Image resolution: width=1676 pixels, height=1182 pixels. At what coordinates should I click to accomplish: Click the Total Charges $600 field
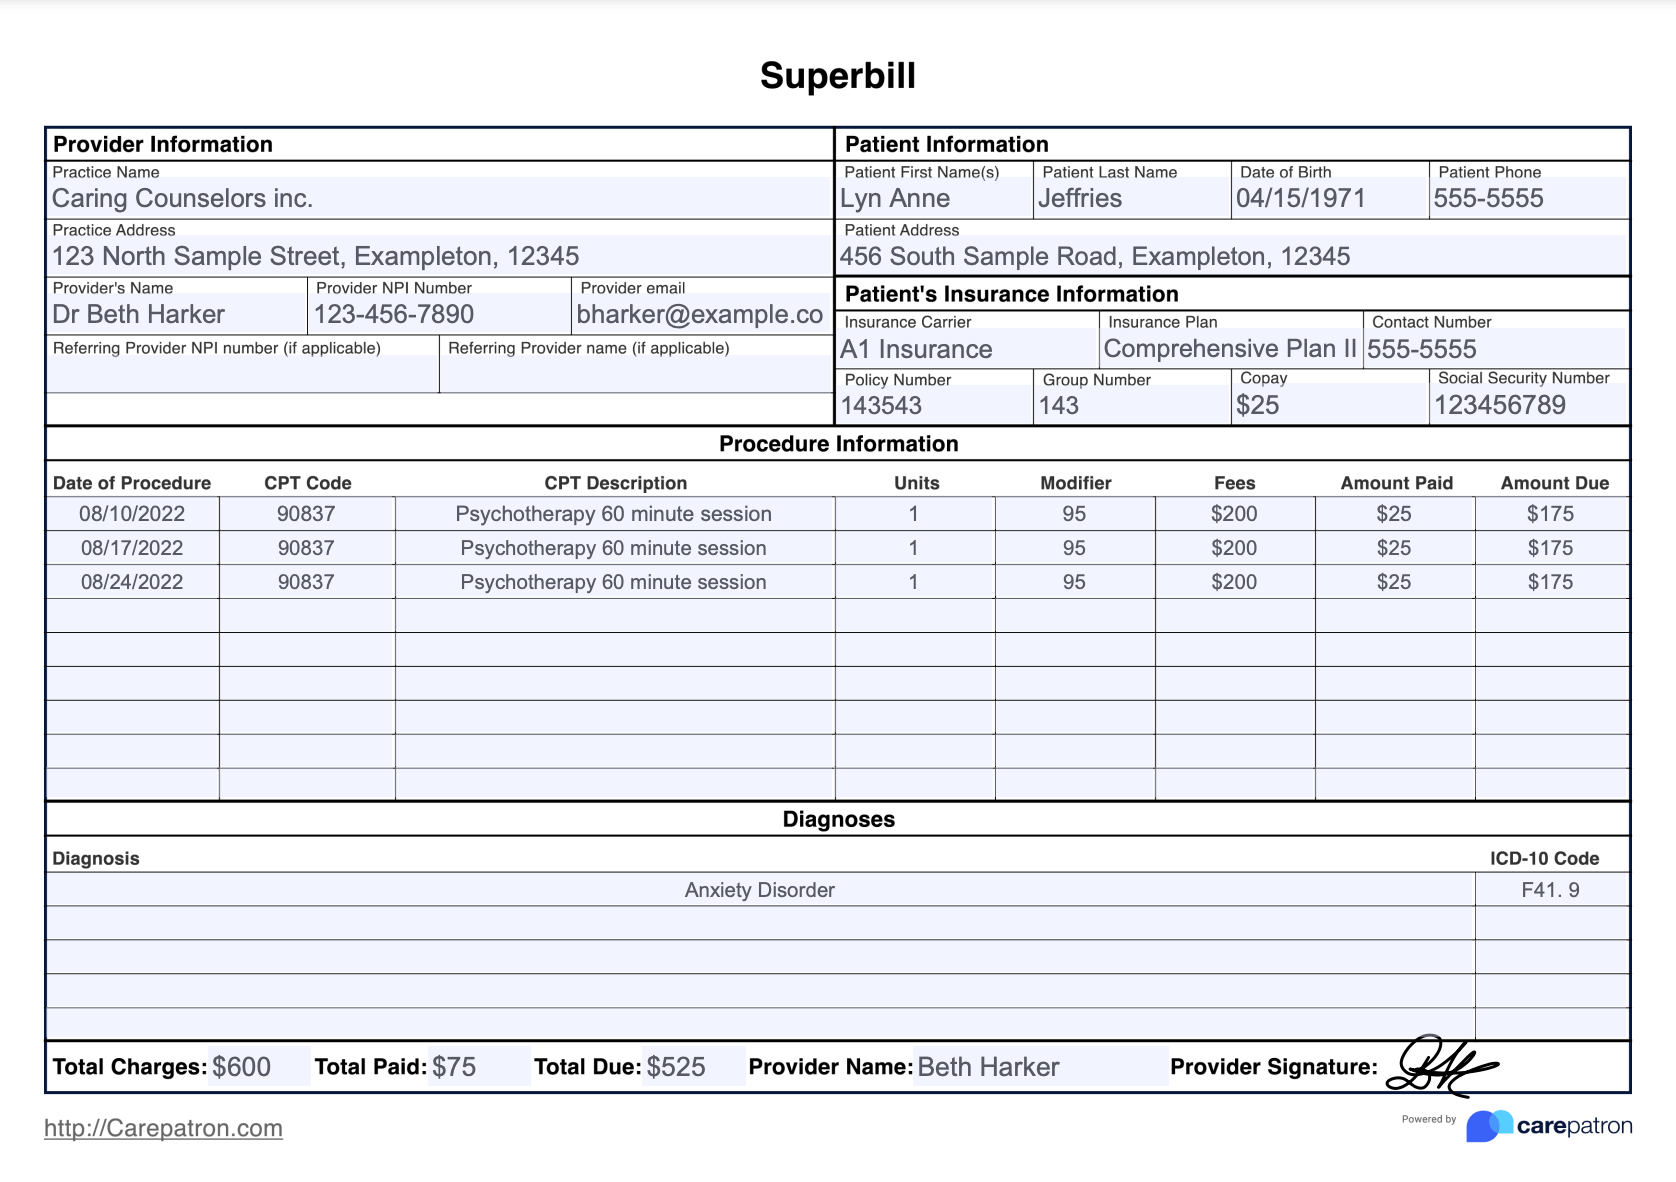(x=257, y=1067)
